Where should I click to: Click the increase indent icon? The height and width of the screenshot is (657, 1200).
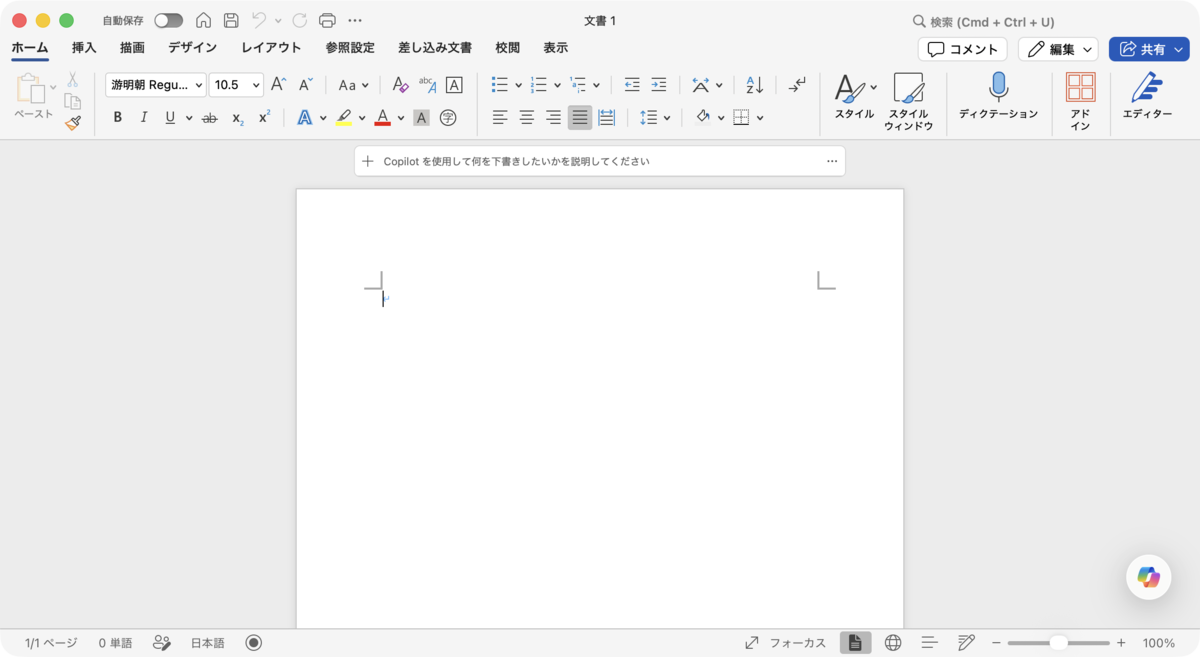click(658, 85)
